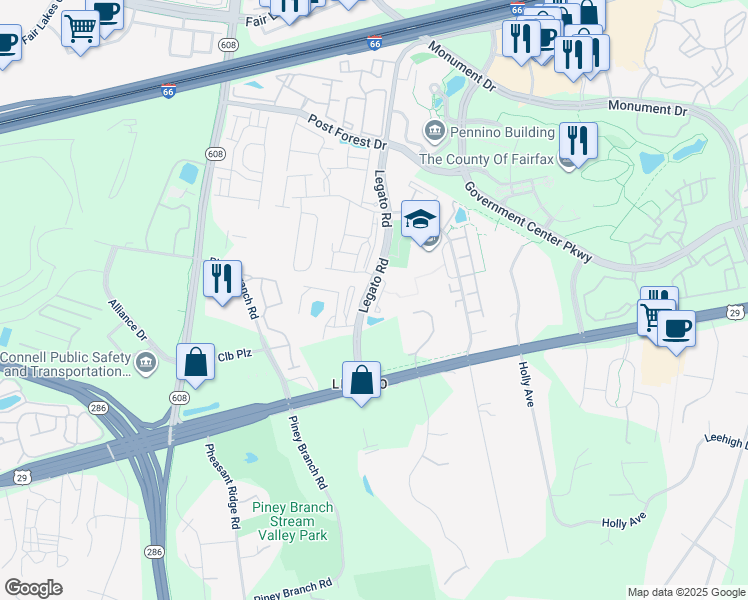Image resolution: width=748 pixels, height=600 pixels.
Task: Open the Google logo link
Action: (x=33, y=588)
